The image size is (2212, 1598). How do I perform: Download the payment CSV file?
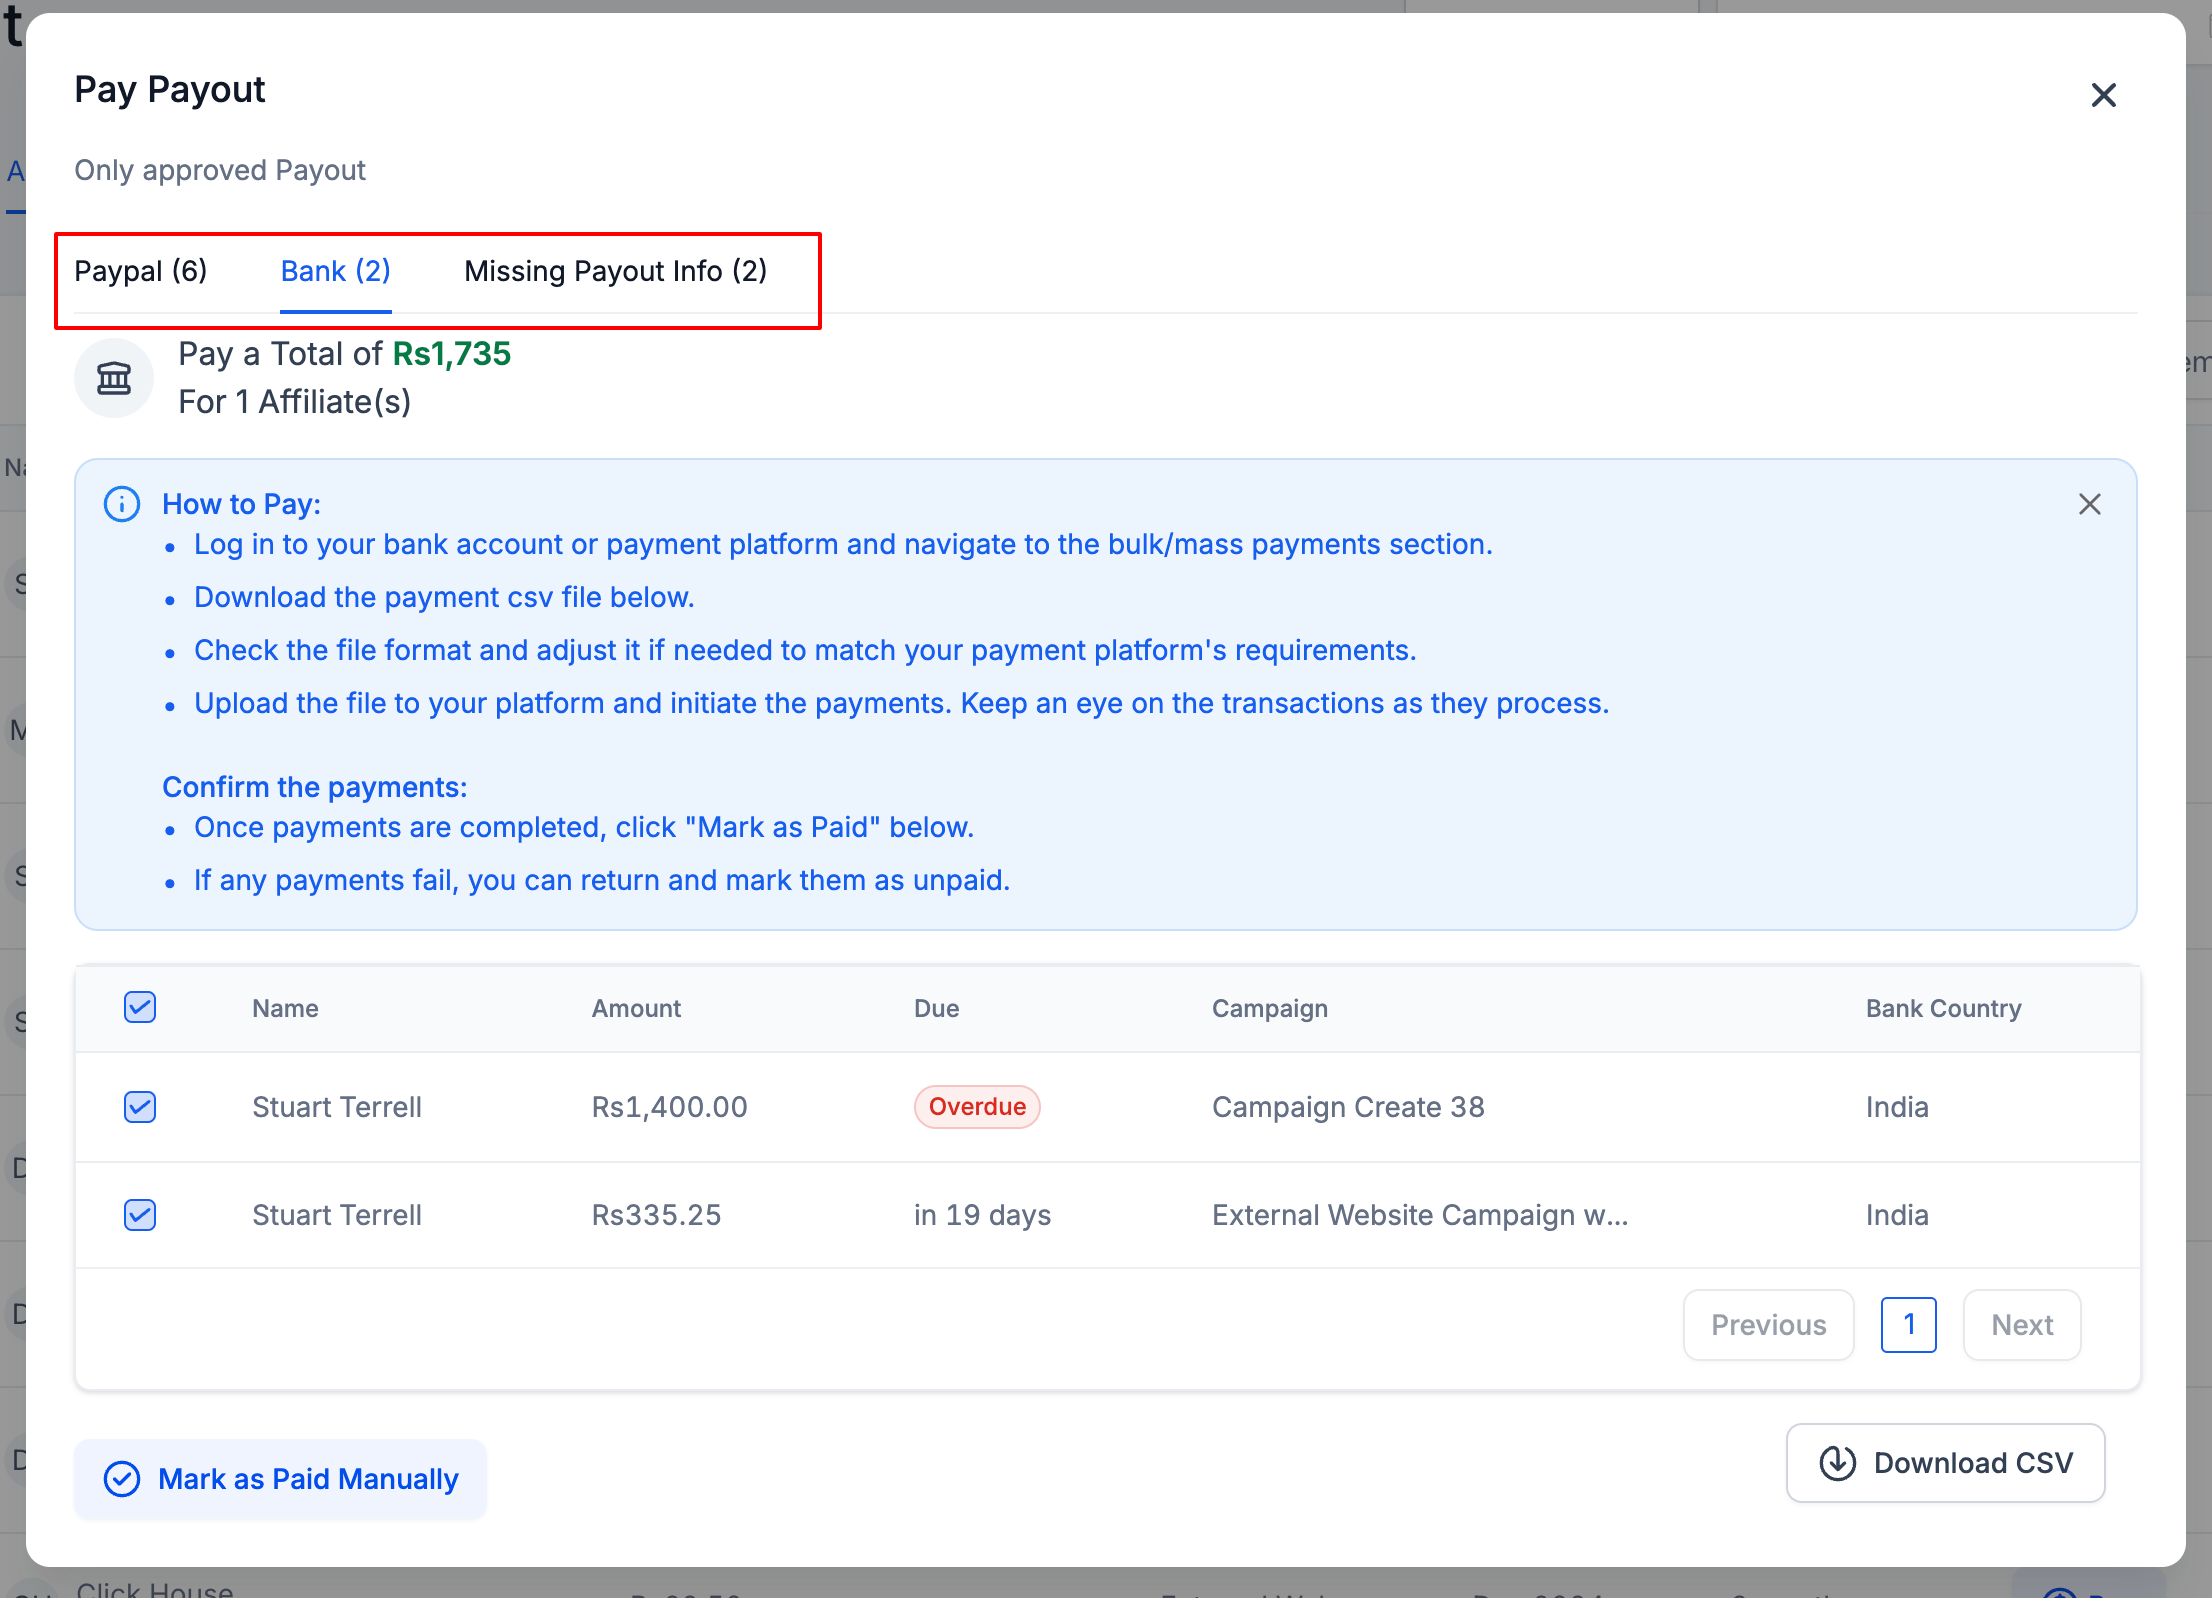click(1945, 1463)
